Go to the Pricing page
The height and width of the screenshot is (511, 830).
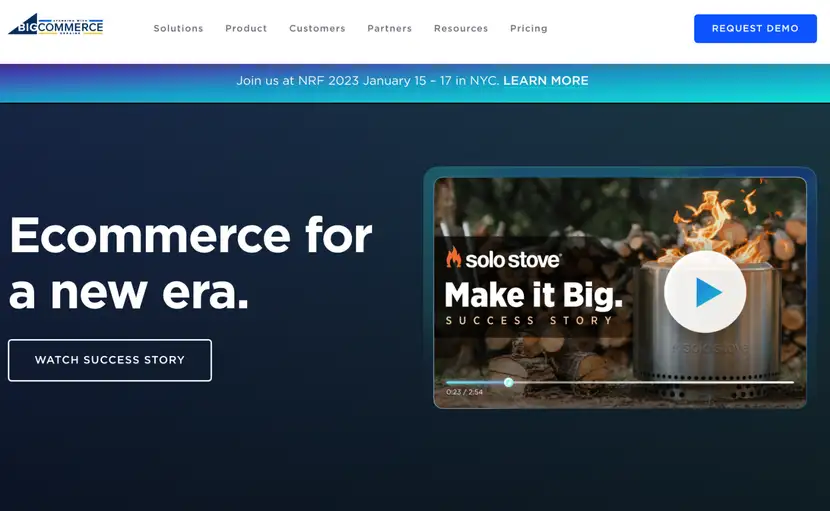(529, 29)
